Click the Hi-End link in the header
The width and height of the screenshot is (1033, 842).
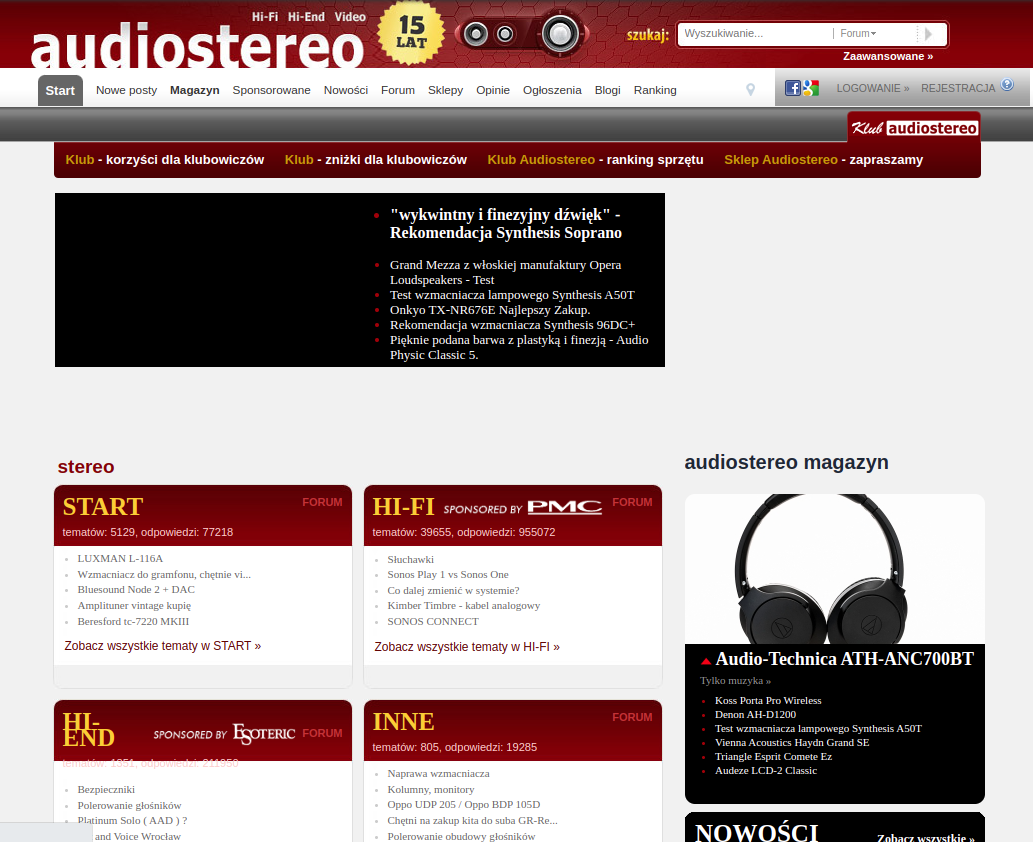tap(306, 17)
